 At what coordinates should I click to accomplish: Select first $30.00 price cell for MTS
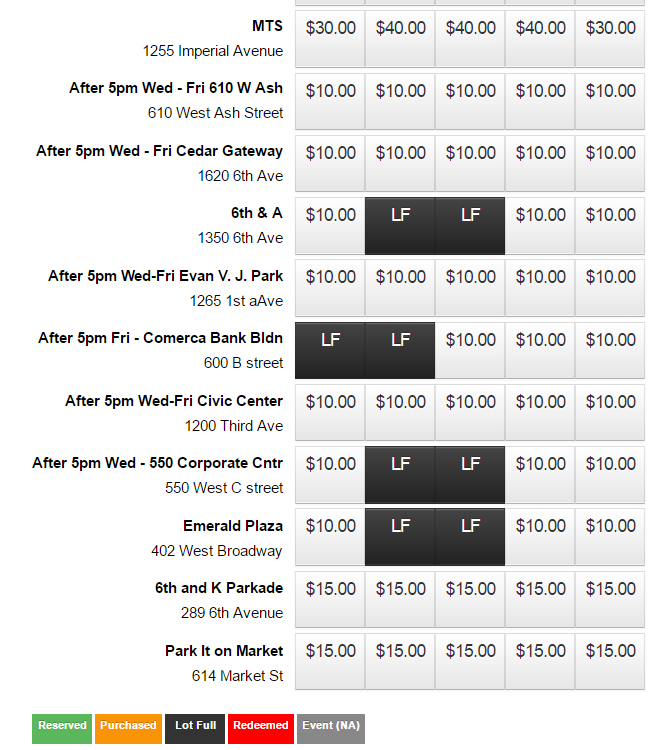(330, 39)
